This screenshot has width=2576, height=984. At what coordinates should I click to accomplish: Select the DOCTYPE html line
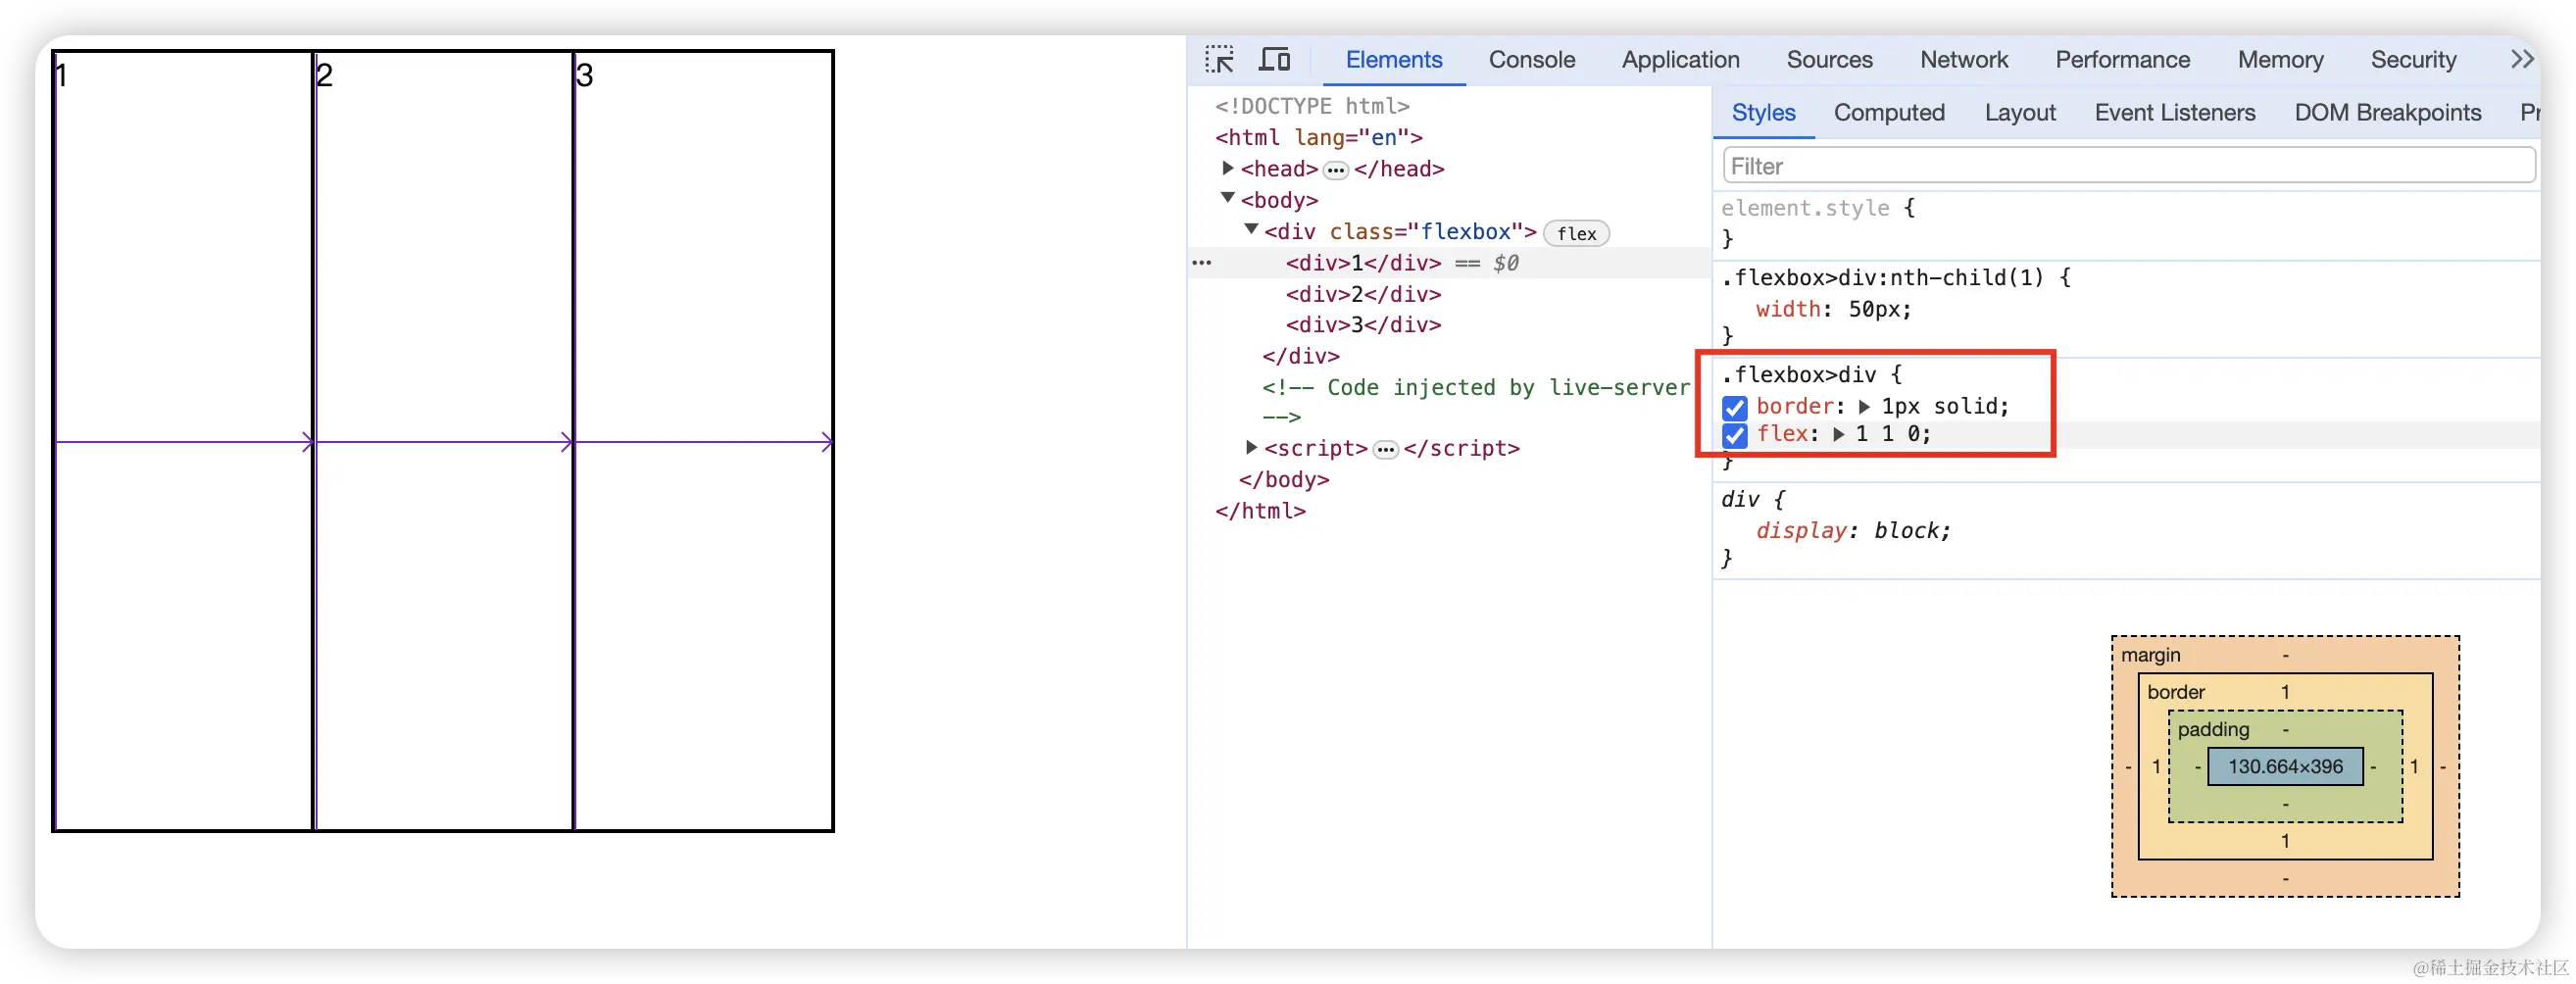tap(1312, 106)
